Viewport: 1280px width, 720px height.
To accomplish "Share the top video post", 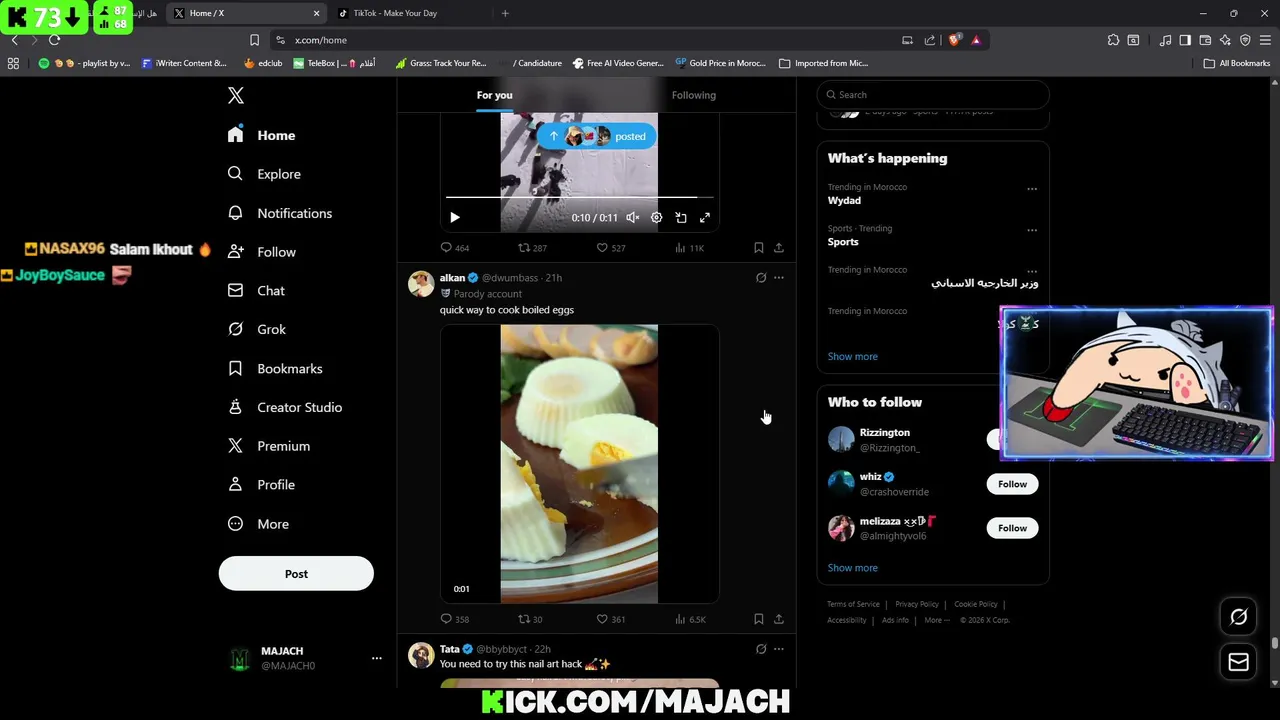I will pyautogui.click(x=779, y=248).
